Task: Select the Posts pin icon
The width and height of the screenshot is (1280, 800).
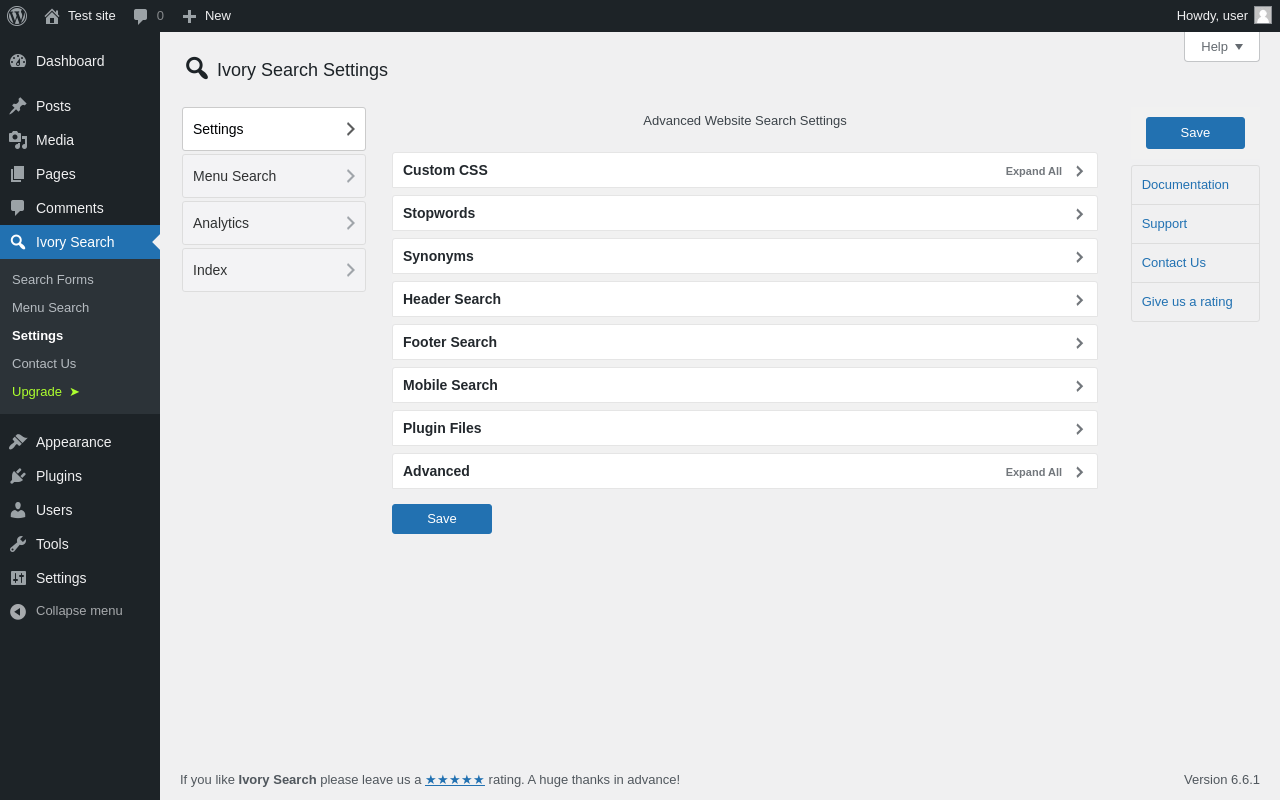Action: click(x=18, y=106)
